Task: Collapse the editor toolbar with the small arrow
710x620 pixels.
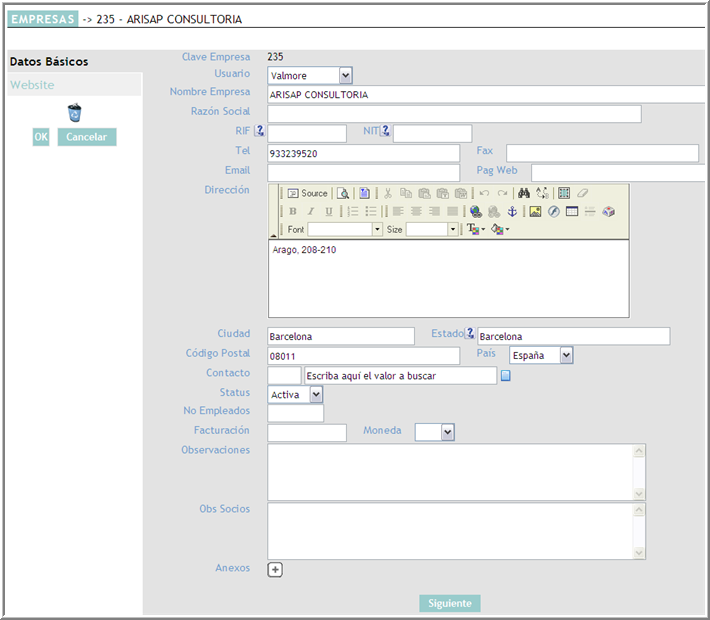Action: (x=273, y=236)
